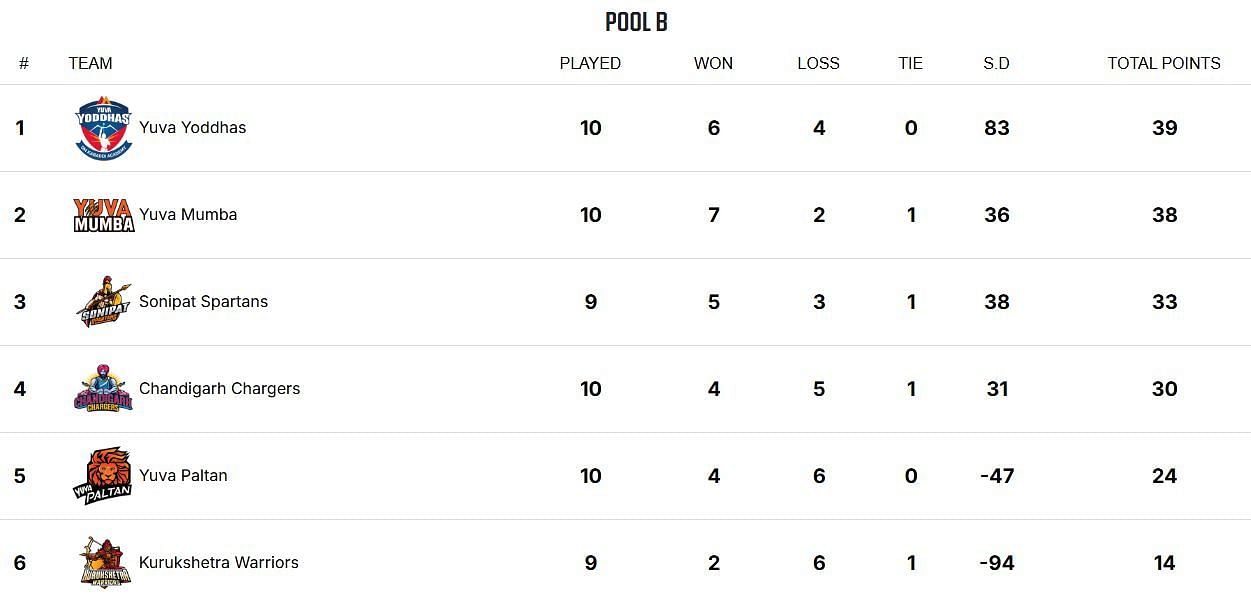Image resolution: width=1251 pixels, height=601 pixels.
Task: Click the Kurukshetra Warriors team name
Action: pyautogui.click(x=218, y=563)
